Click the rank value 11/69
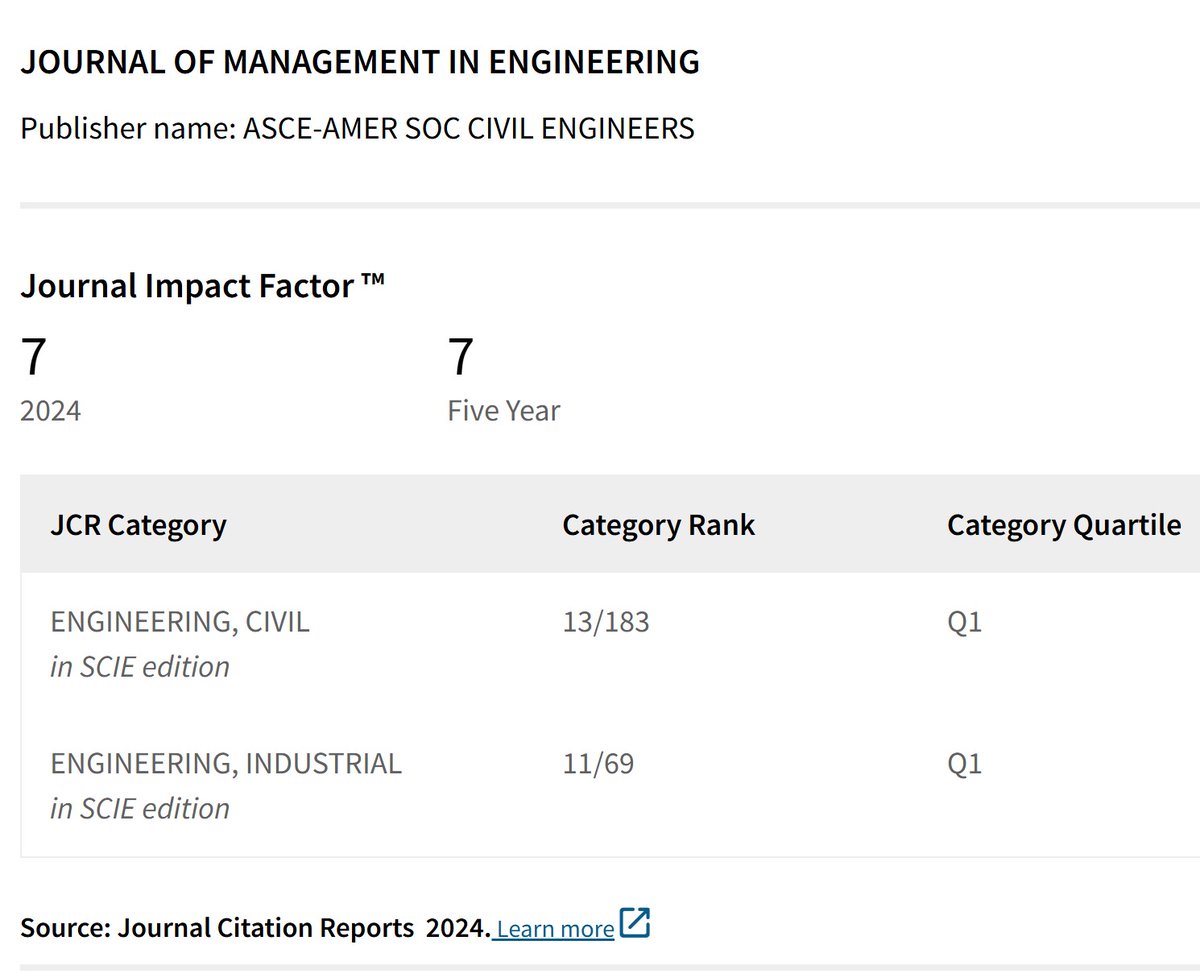This screenshot has width=1200, height=978. tap(598, 764)
